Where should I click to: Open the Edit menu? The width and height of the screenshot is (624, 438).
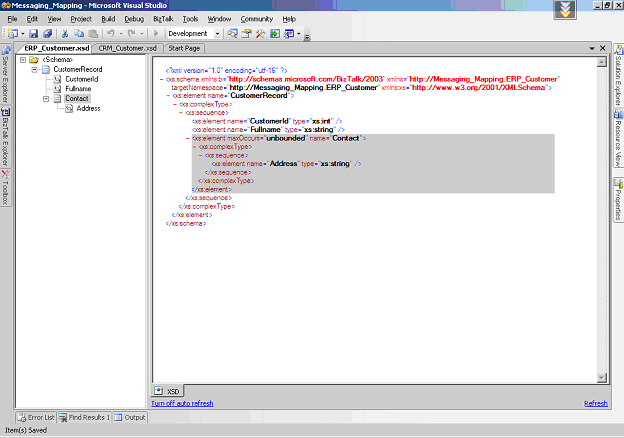[x=32, y=19]
